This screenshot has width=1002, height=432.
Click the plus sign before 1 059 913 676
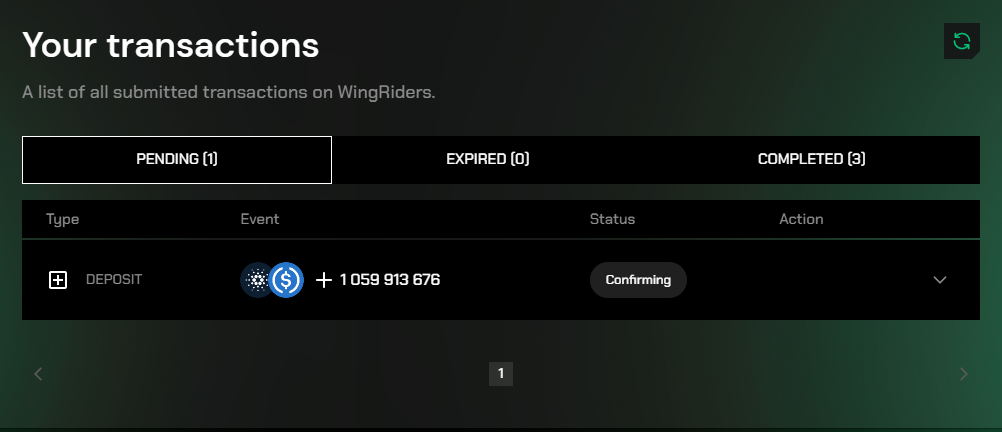pyautogui.click(x=324, y=280)
